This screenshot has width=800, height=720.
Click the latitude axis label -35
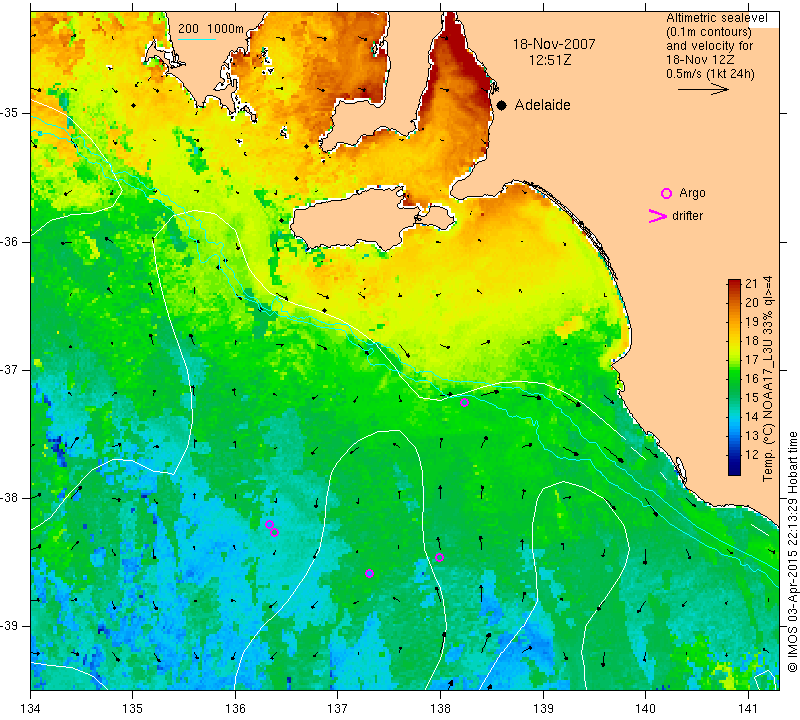point(9,113)
